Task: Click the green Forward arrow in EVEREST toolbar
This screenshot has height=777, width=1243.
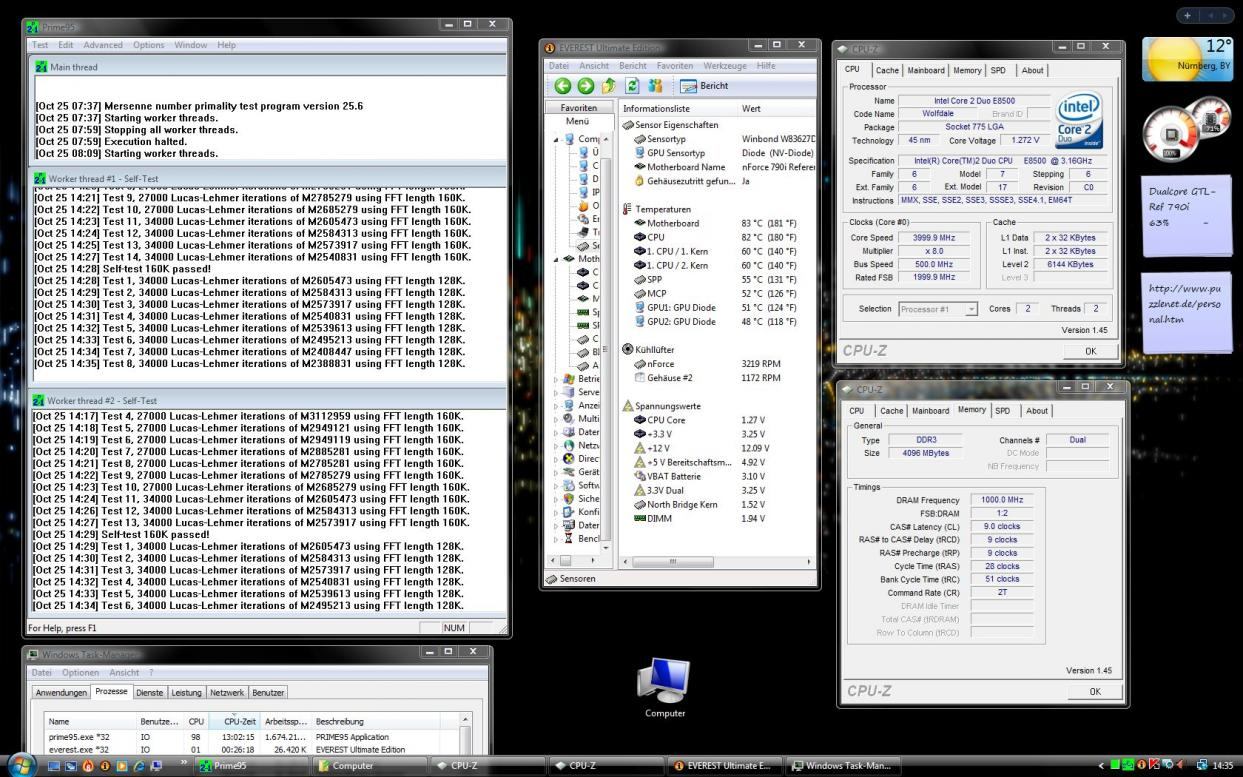Action: pos(585,86)
